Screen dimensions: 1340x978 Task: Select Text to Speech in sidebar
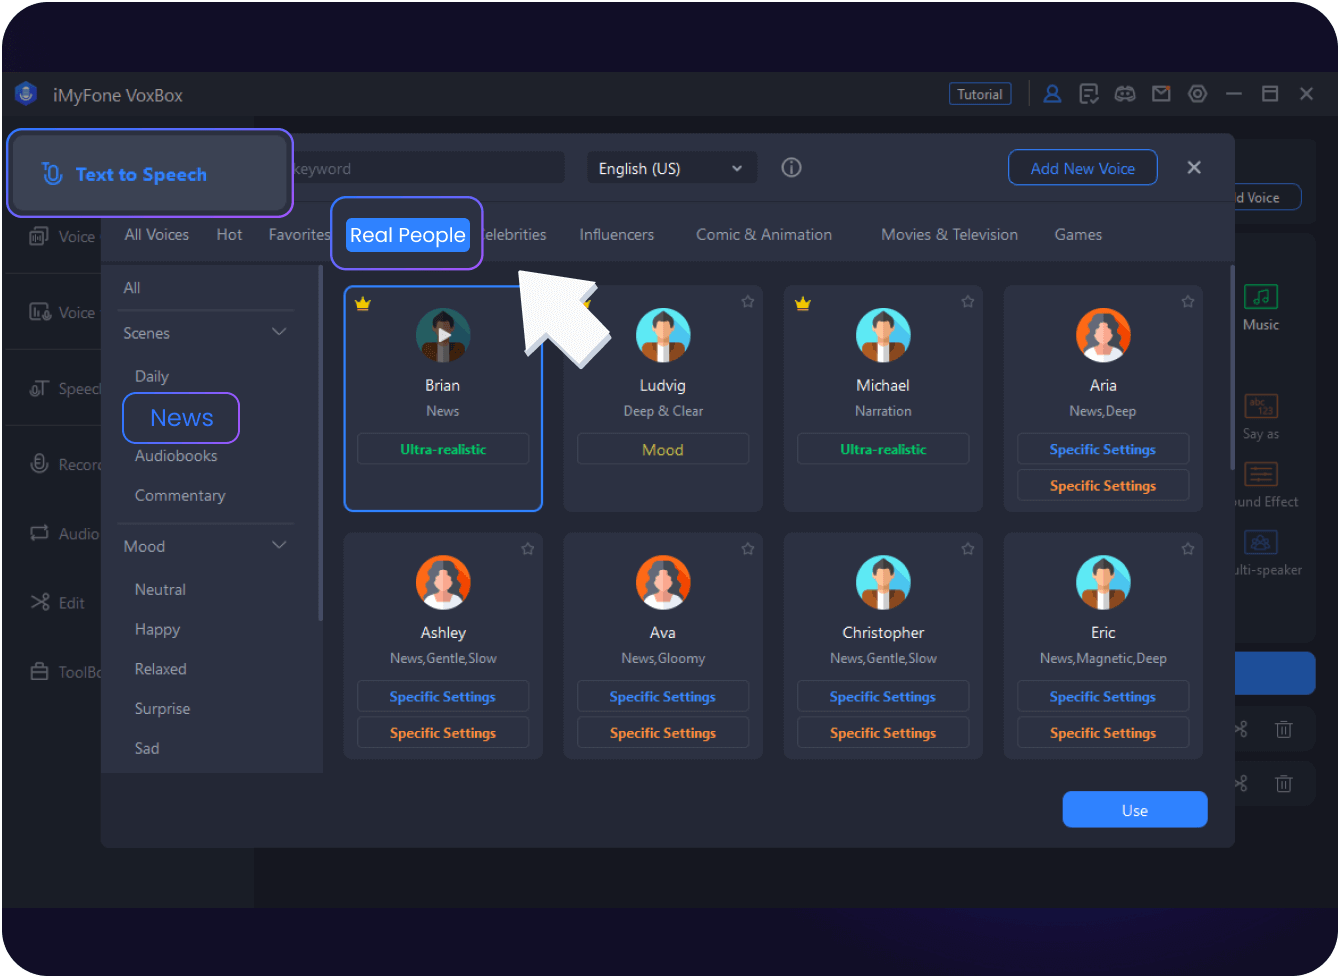(x=150, y=174)
